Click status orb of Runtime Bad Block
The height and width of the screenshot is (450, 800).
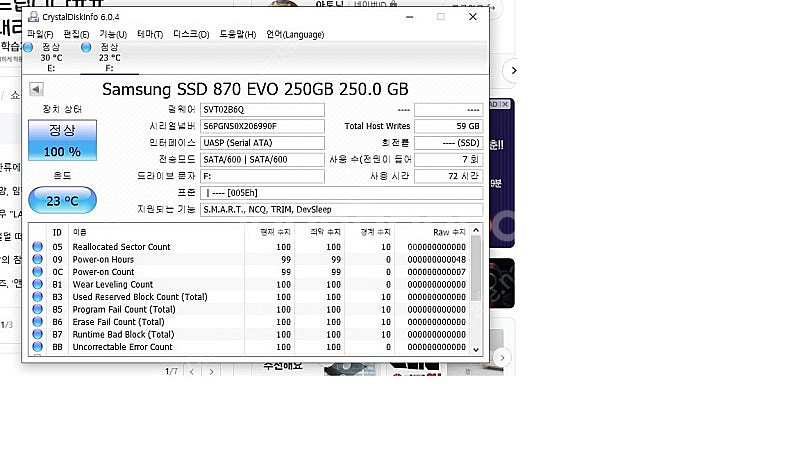point(37,334)
